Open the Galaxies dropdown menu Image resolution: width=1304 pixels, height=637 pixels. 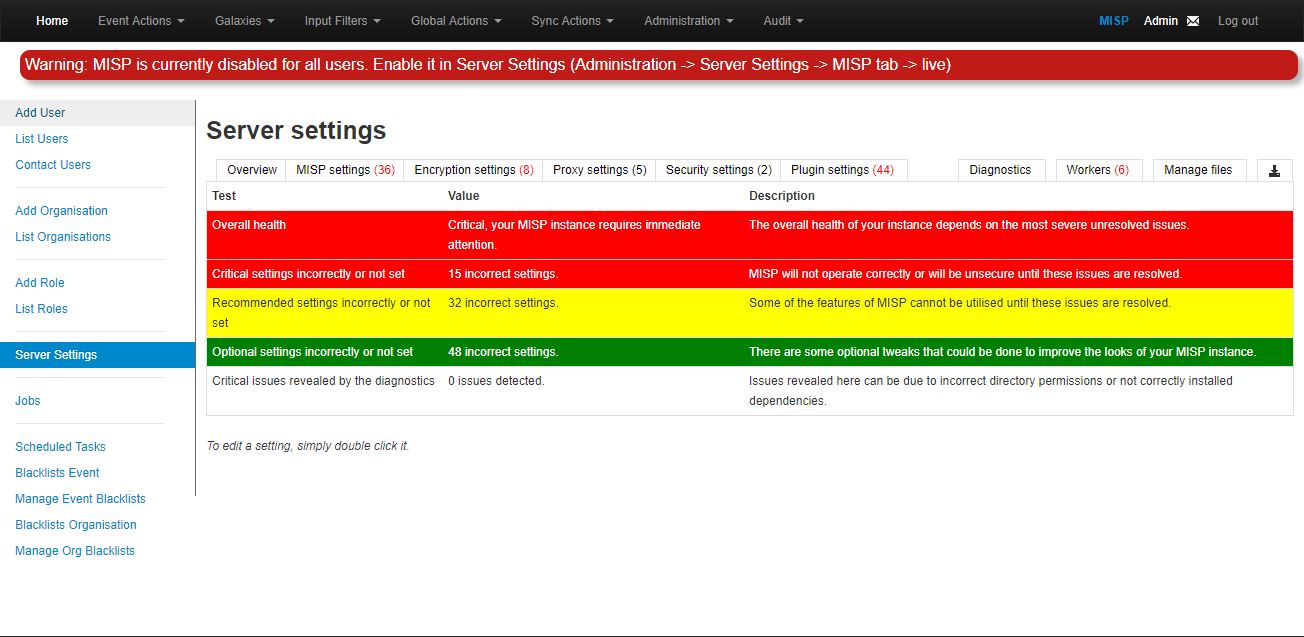click(243, 20)
